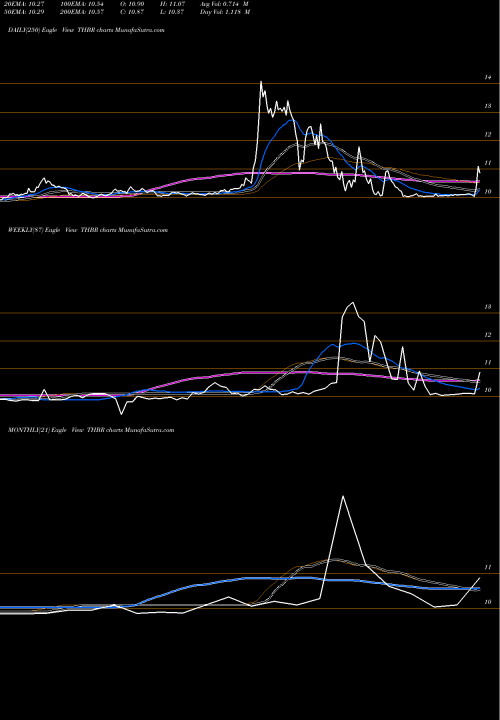500x720 pixels.
Task: Click the highest price peak on daily chart
Action: click(261, 82)
